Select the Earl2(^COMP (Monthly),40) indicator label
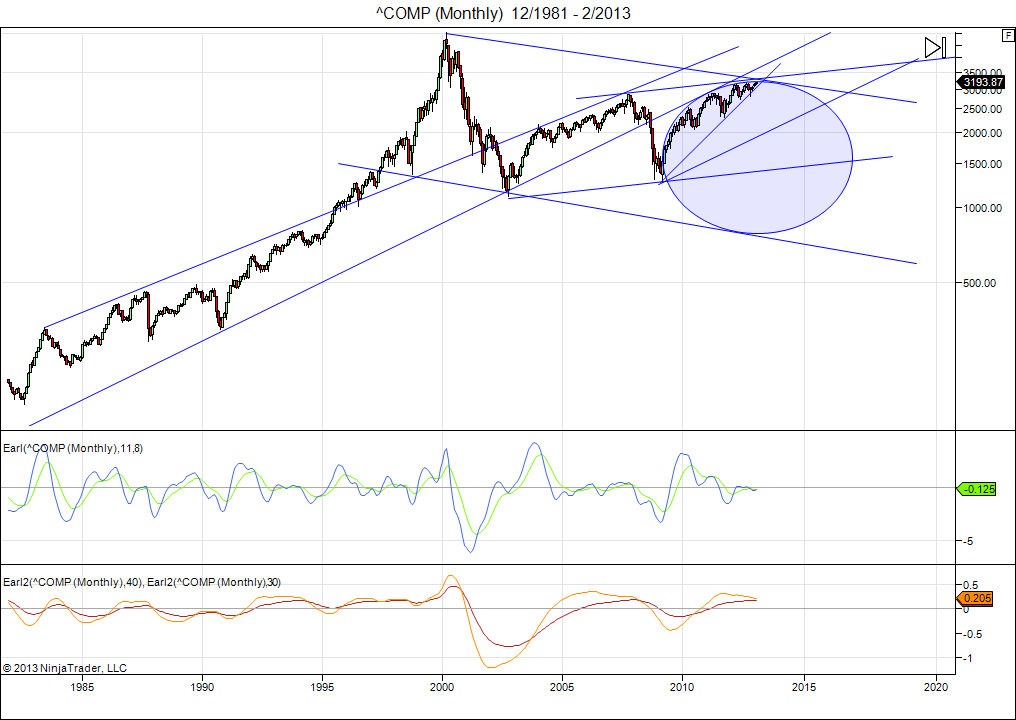Image resolution: width=1016 pixels, height=720 pixels. click(x=73, y=582)
